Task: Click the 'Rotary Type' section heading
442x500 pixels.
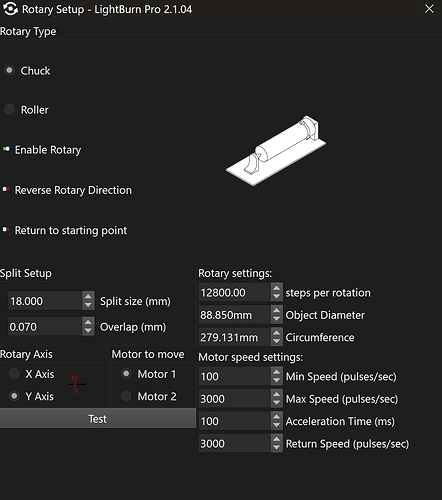Action: pos(28,32)
